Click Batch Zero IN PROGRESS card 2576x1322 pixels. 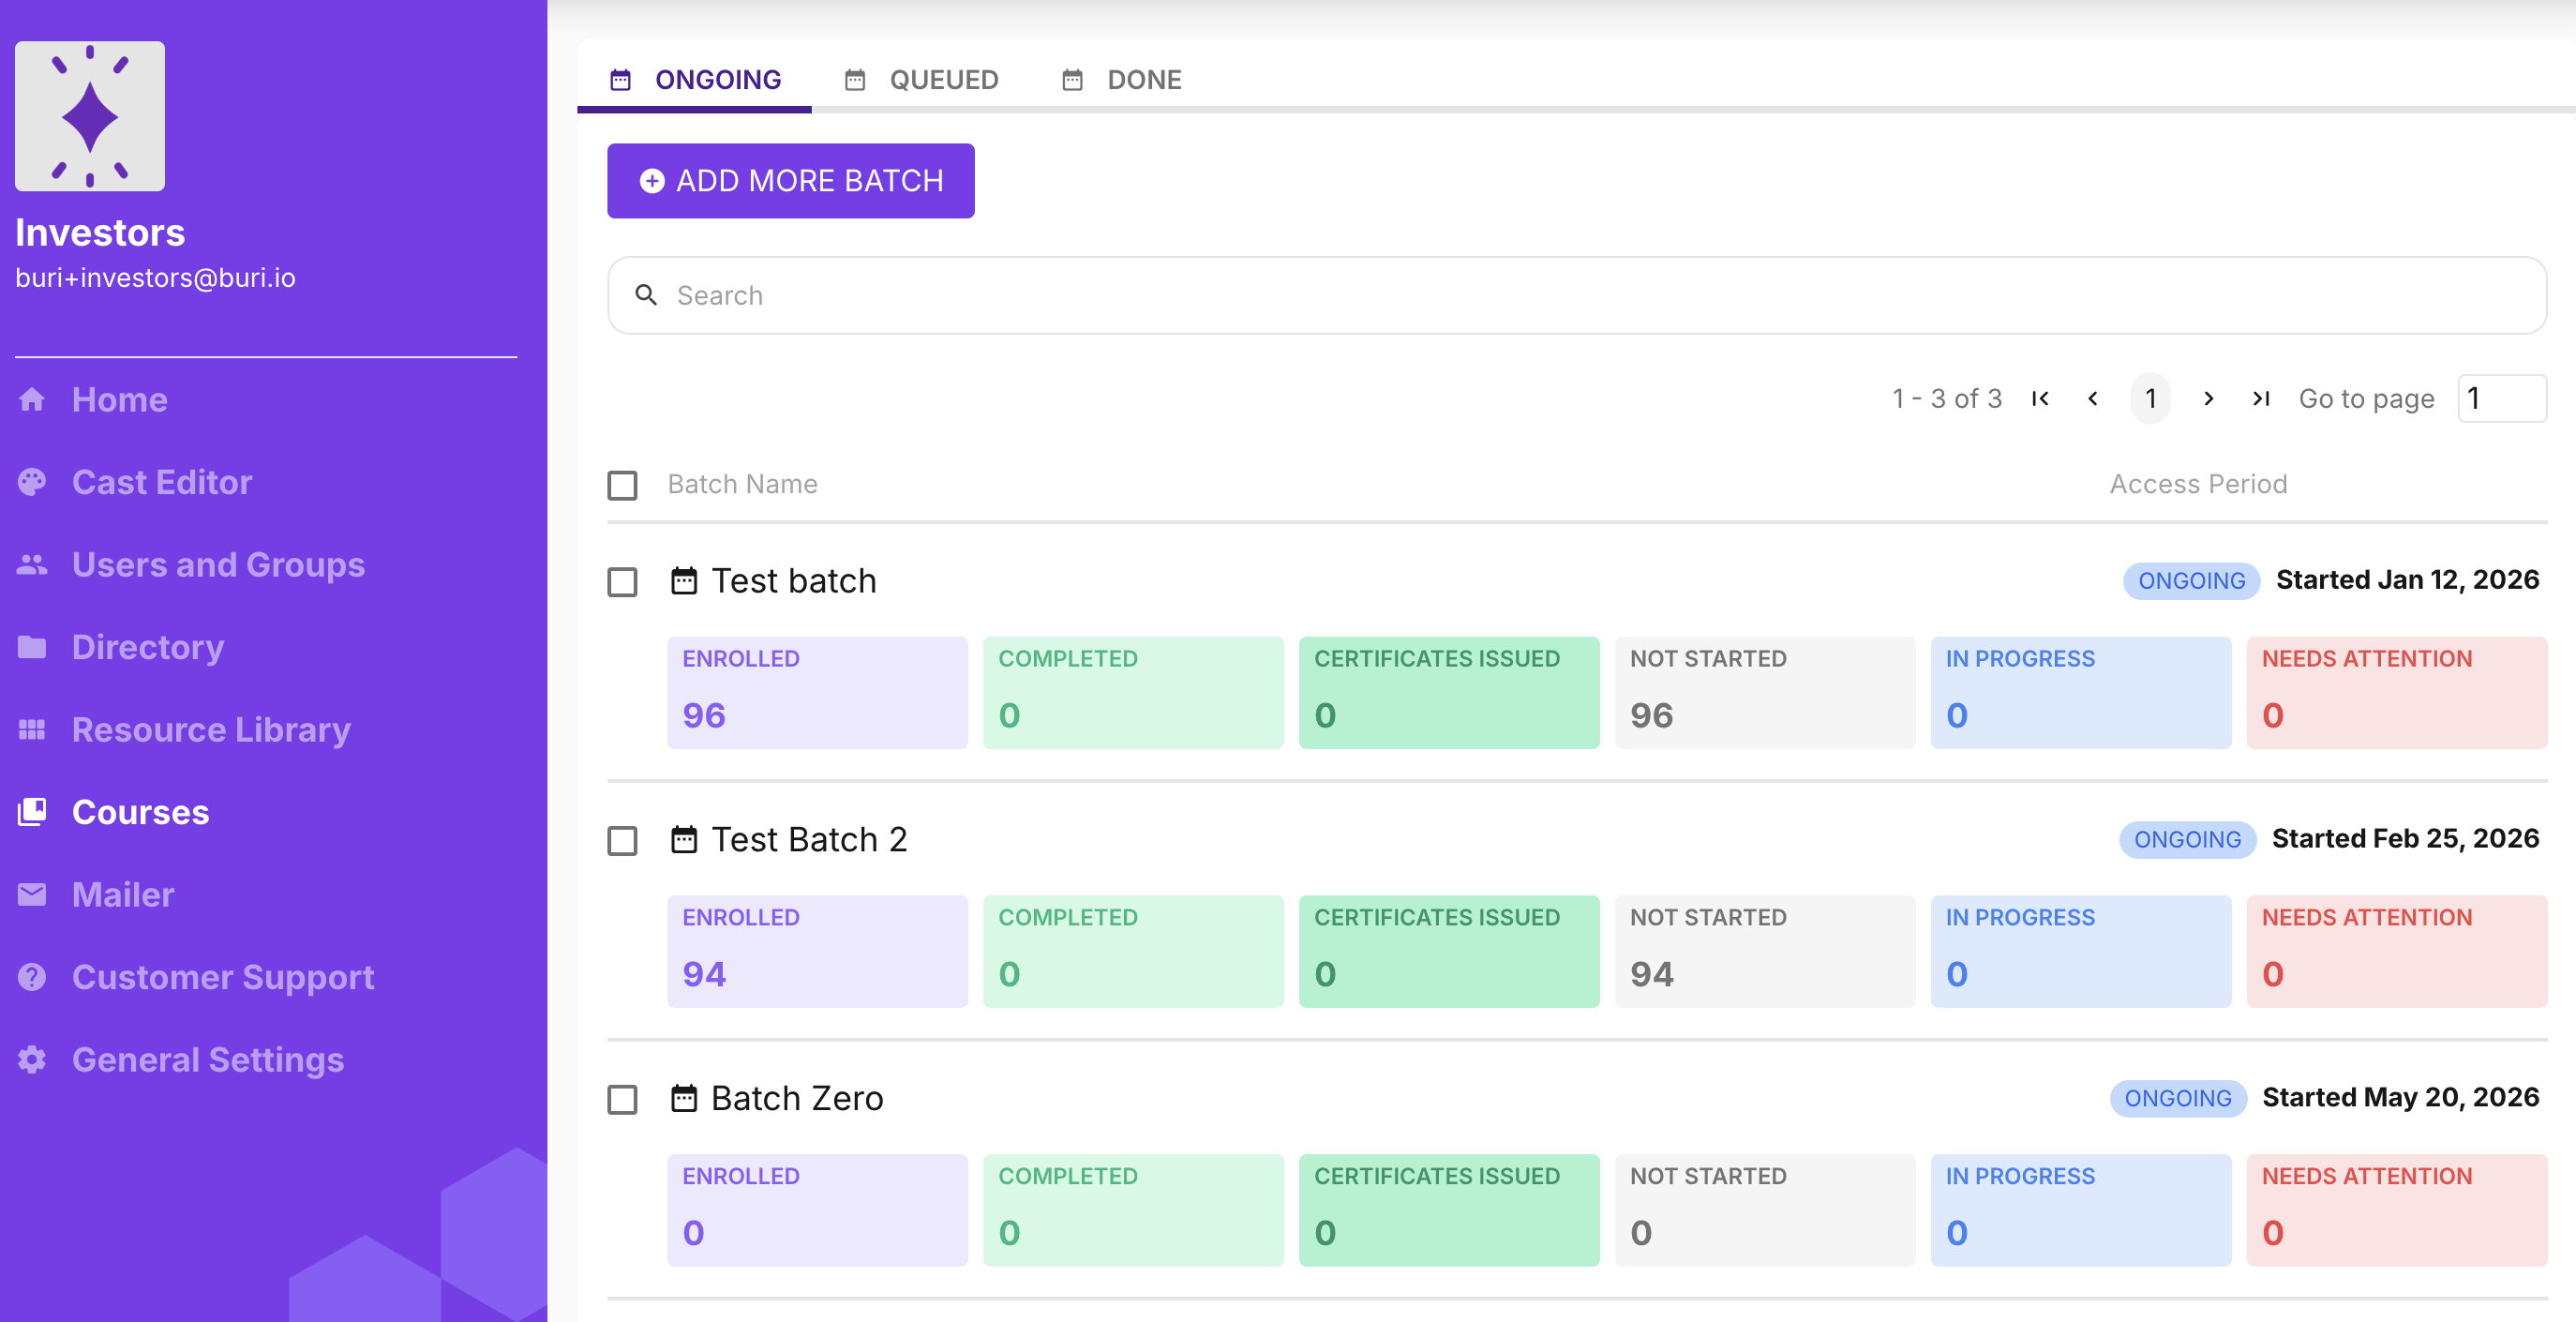(2081, 1211)
